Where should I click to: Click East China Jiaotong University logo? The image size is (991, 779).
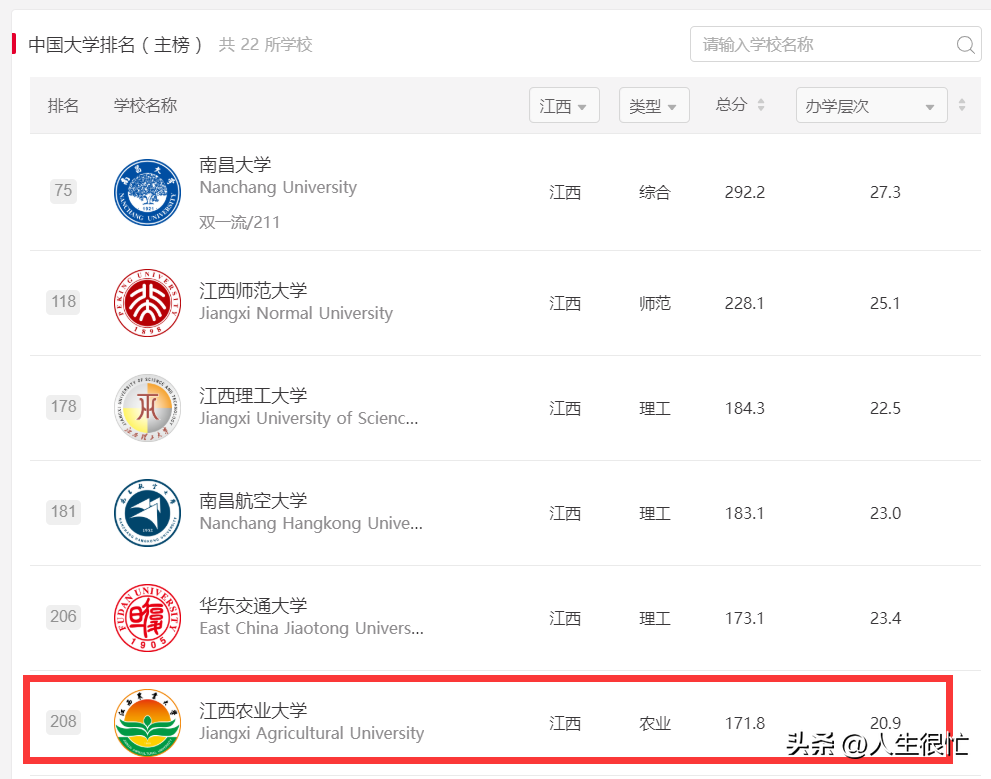tap(147, 618)
